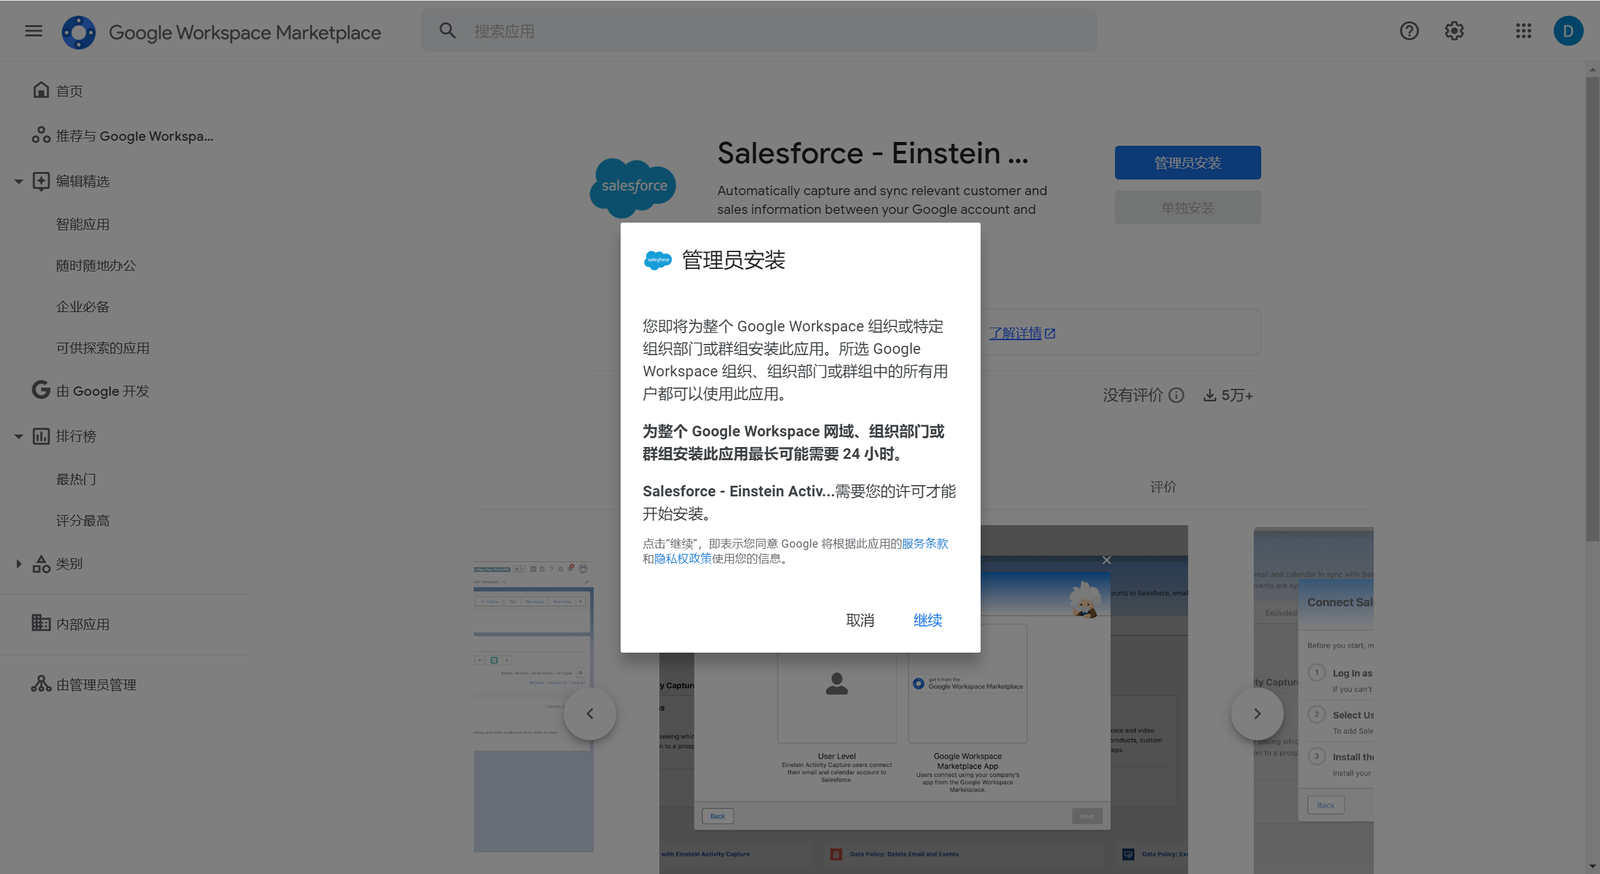Open the 隐私权政策 link
1600x874 pixels.
point(683,559)
